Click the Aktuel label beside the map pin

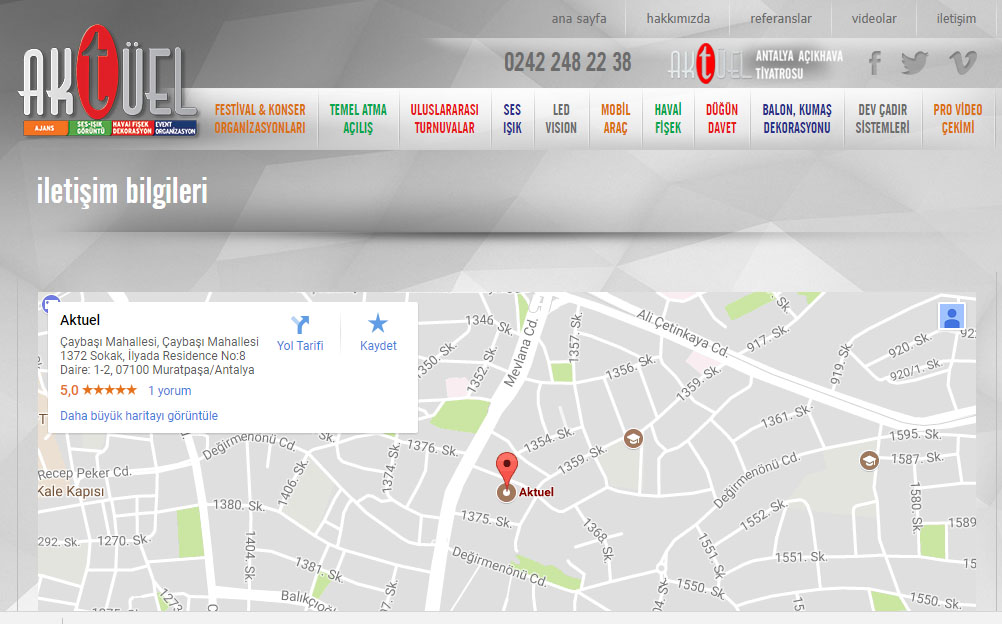click(536, 492)
